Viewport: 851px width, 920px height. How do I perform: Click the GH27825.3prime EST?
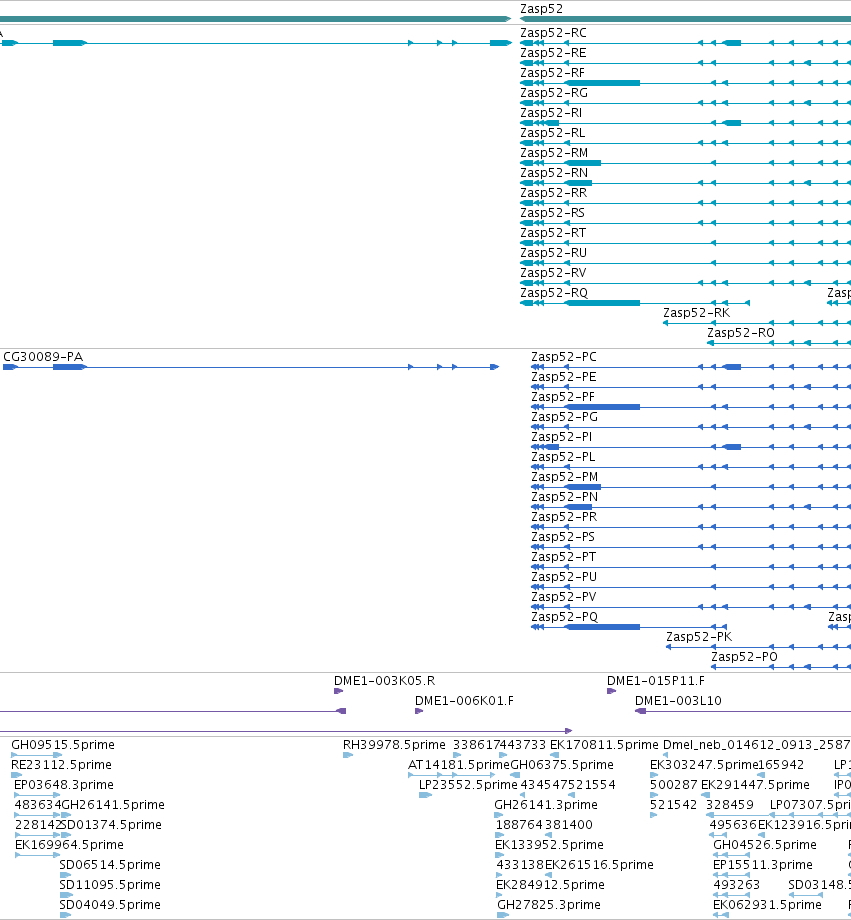(x=549, y=904)
